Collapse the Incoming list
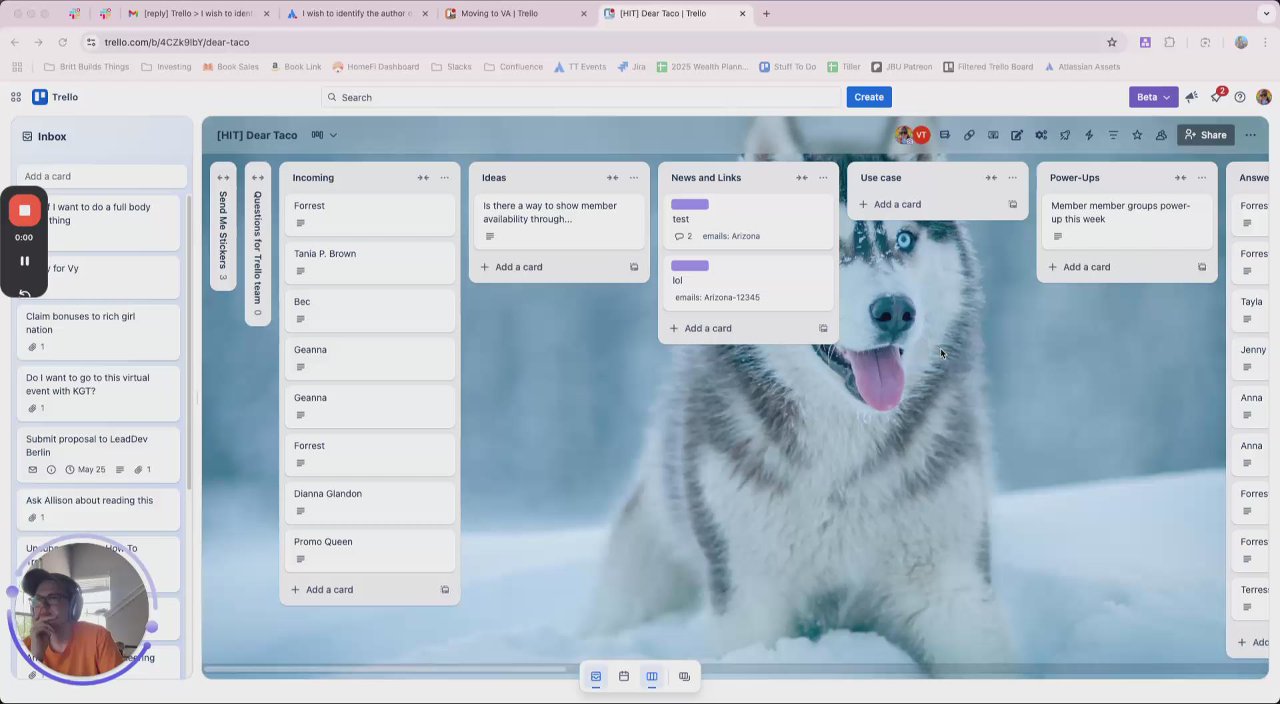The width and height of the screenshot is (1280, 704). [423, 178]
